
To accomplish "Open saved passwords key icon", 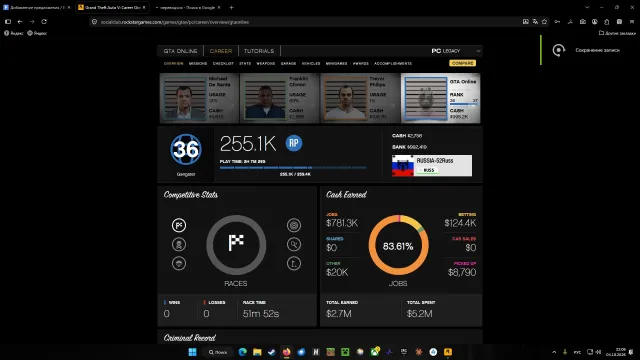I will tap(557, 22).
